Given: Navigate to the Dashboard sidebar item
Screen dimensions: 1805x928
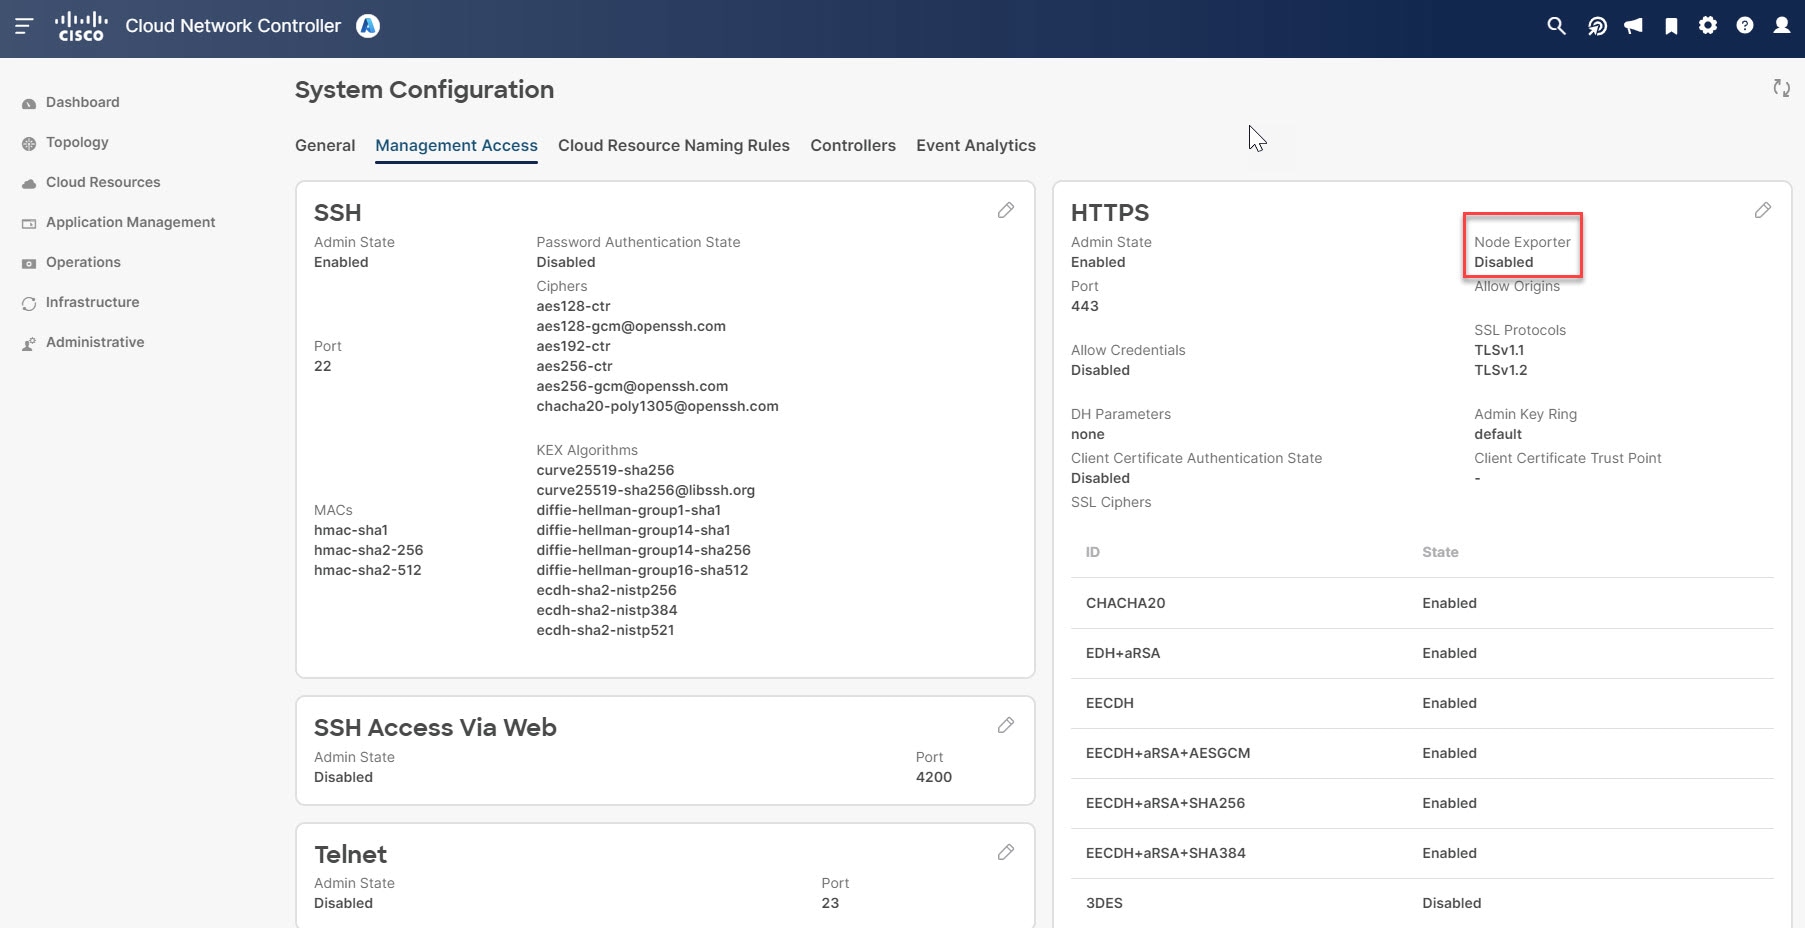Looking at the screenshot, I should 81,102.
